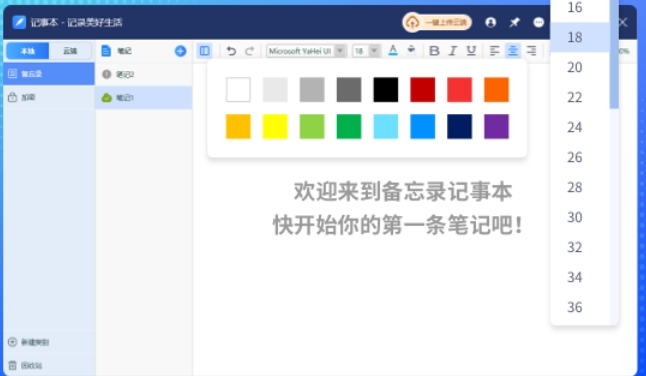This screenshot has width=646, height=376.
Task: Close the notepad window with the X
Action: point(623,22)
